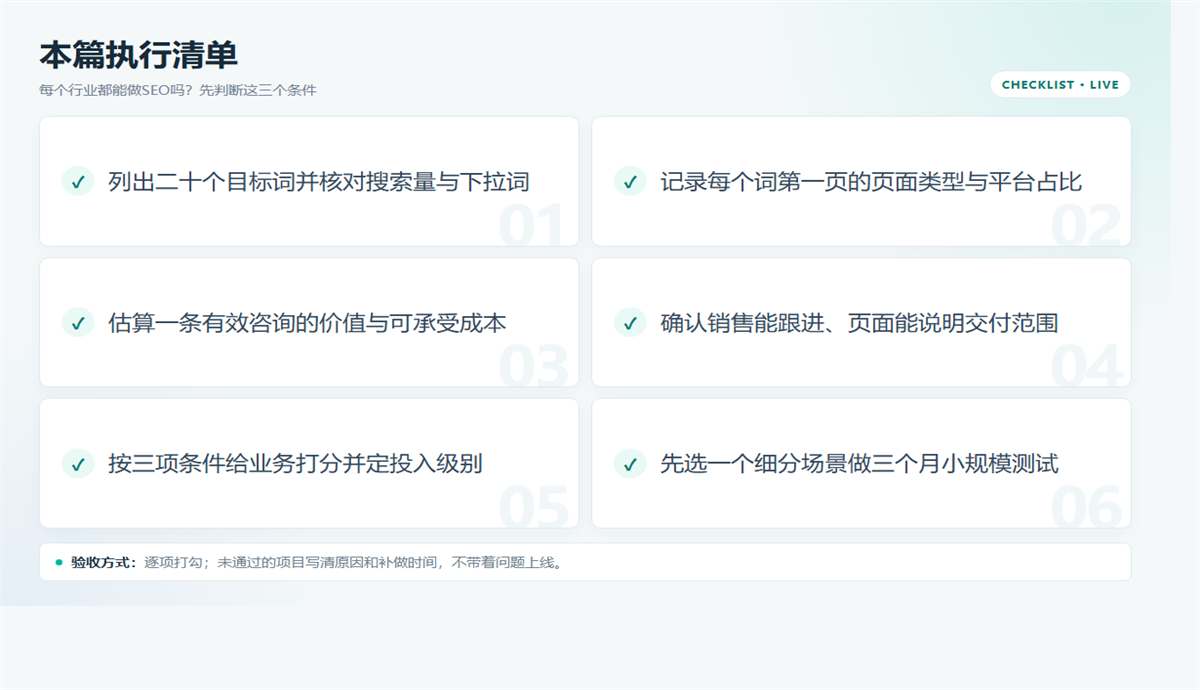The height and width of the screenshot is (690, 1200).
Task: Select the text 按三项条件给业务打分并定投入级别
Action: [x=295, y=463]
